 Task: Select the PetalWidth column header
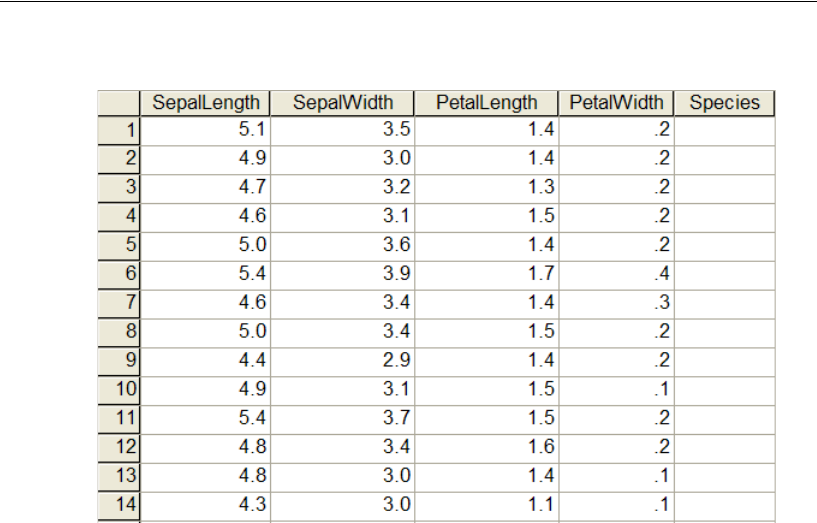point(616,103)
